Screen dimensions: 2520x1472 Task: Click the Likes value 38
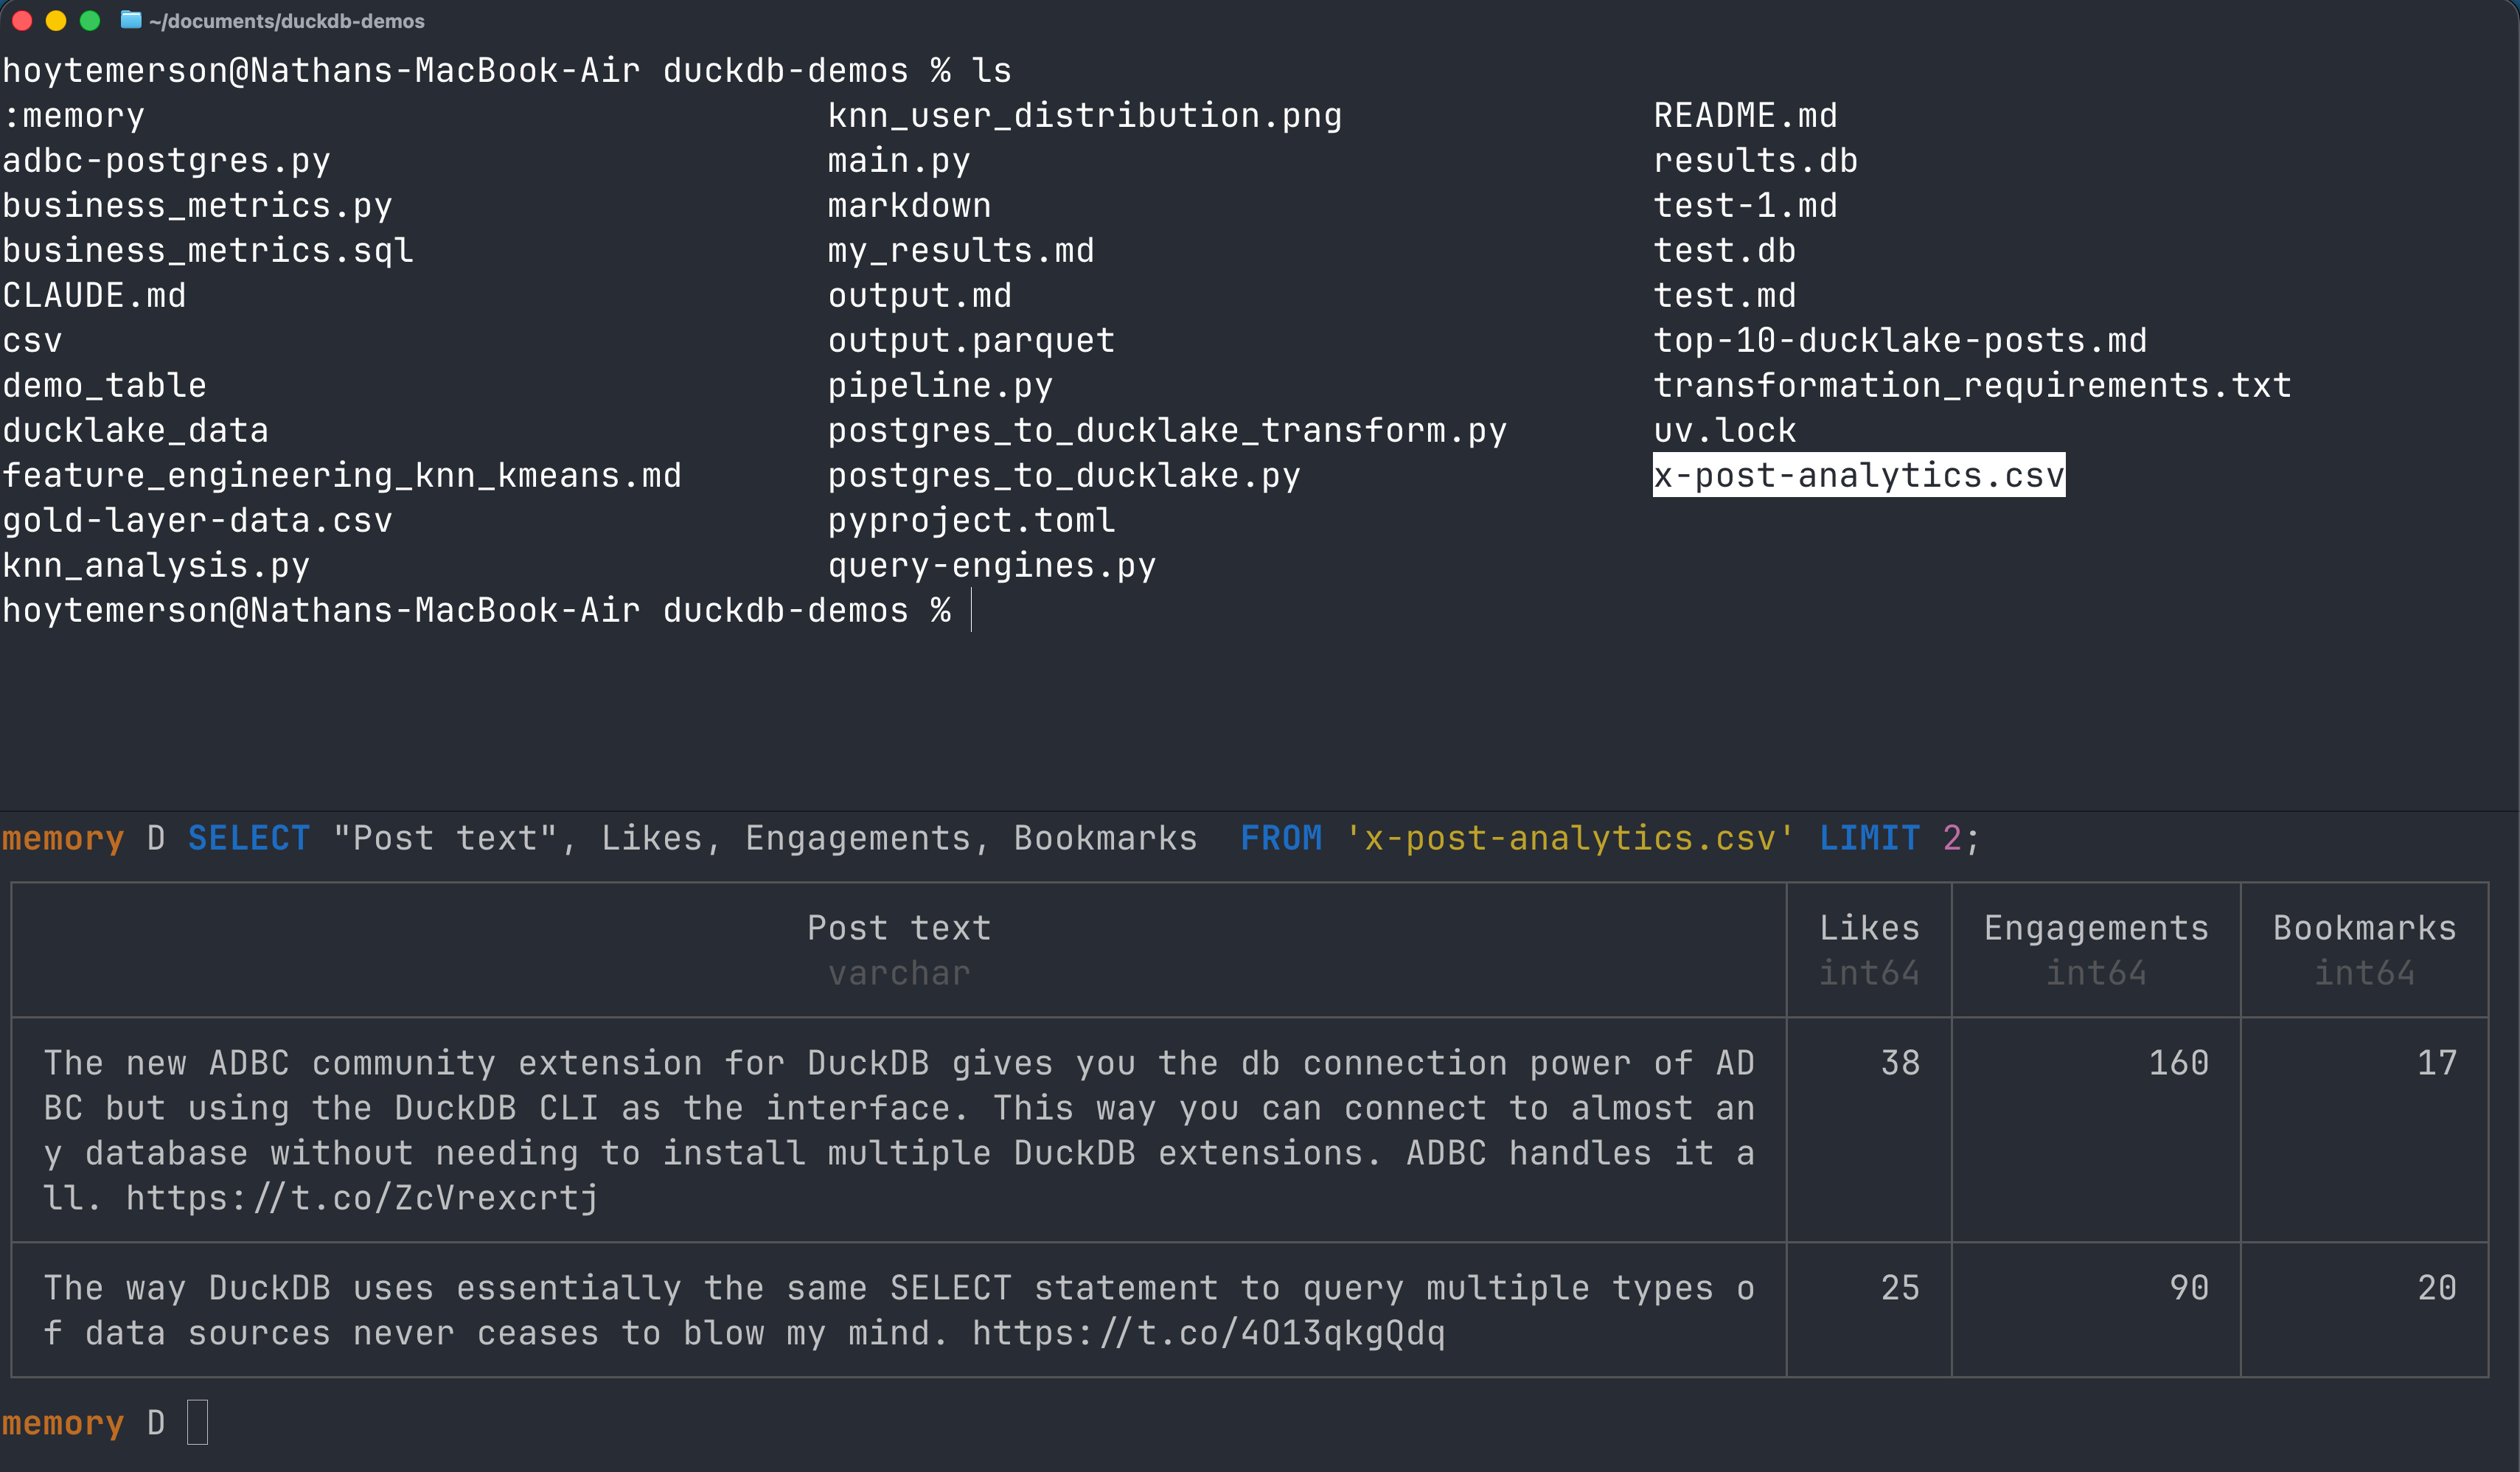[1900, 1063]
